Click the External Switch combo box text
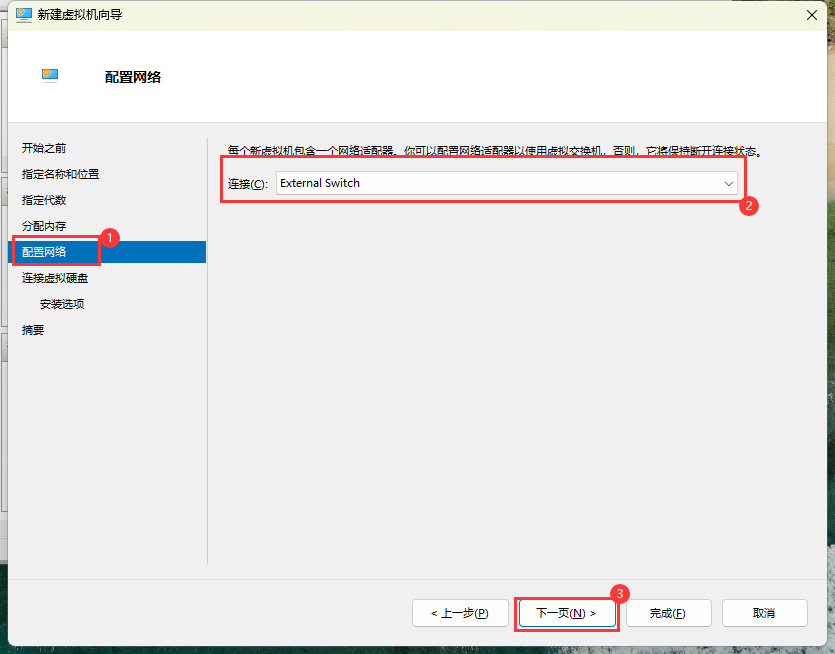This screenshot has width=835, height=654. pyautogui.click(x=320, y=183)
